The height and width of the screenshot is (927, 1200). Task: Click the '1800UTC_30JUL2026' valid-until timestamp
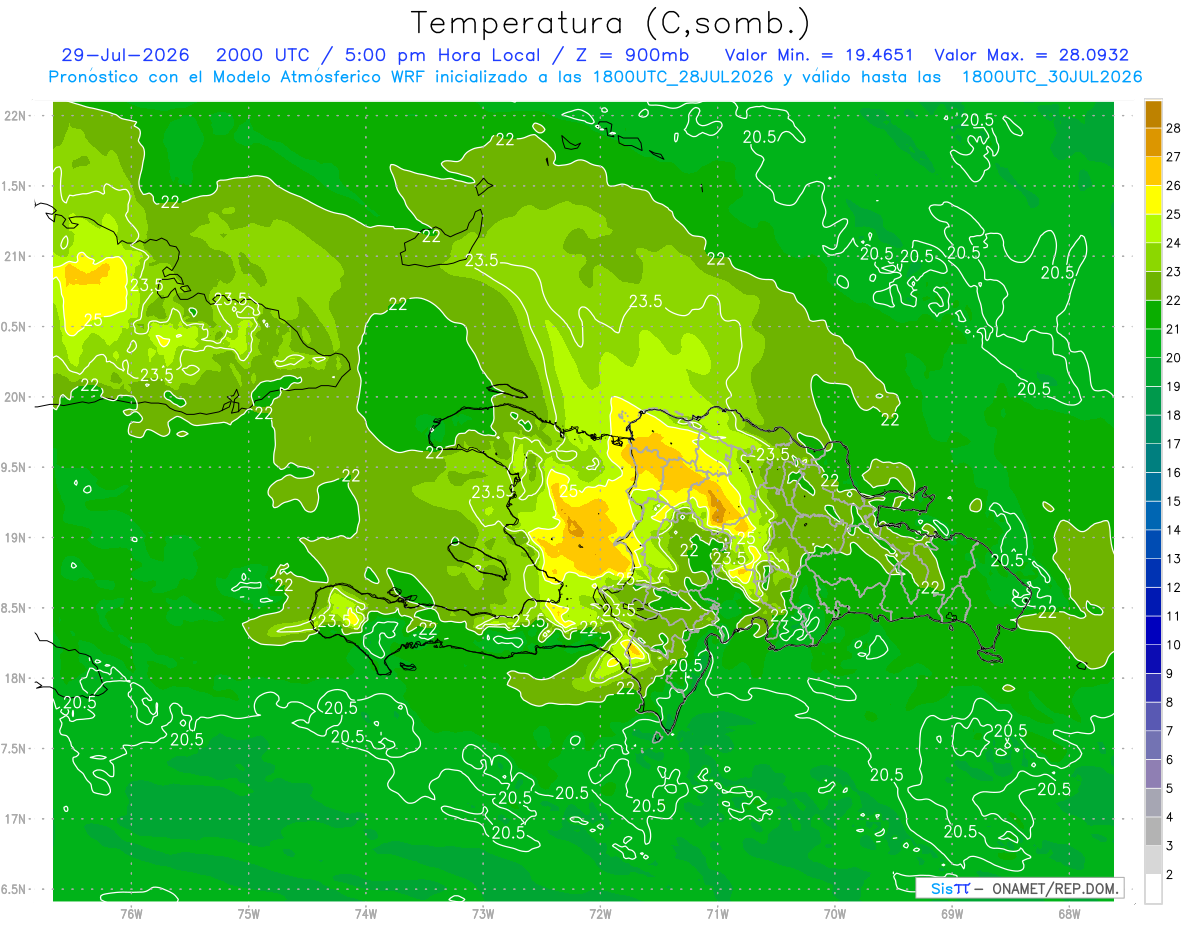point(1052,77)
